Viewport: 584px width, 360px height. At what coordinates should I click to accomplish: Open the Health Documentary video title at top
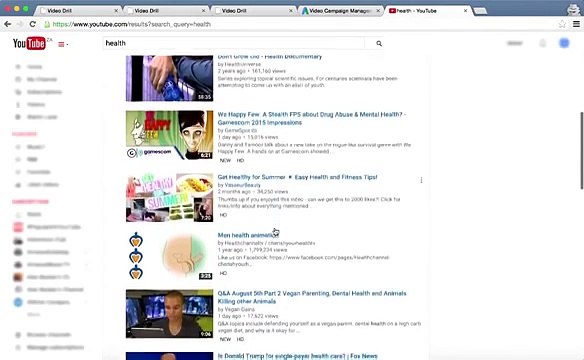click(x=270, y=57)
